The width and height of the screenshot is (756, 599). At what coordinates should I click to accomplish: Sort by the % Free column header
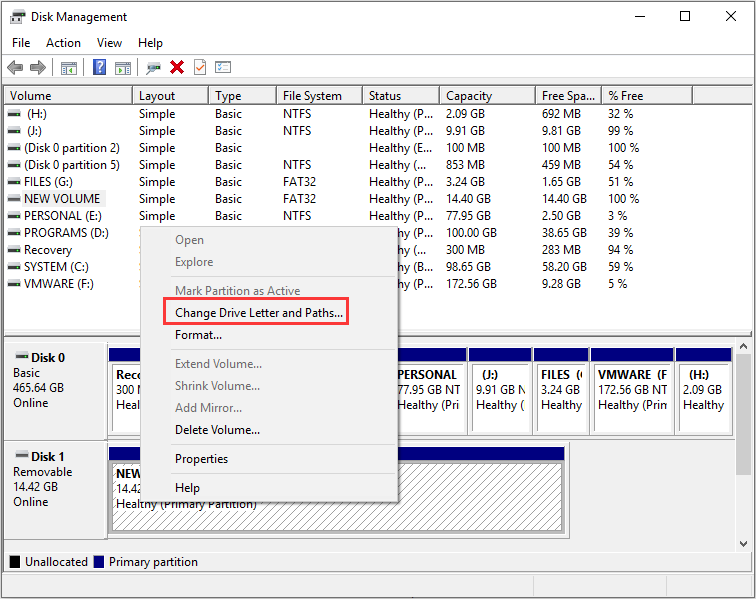(647, 96)
